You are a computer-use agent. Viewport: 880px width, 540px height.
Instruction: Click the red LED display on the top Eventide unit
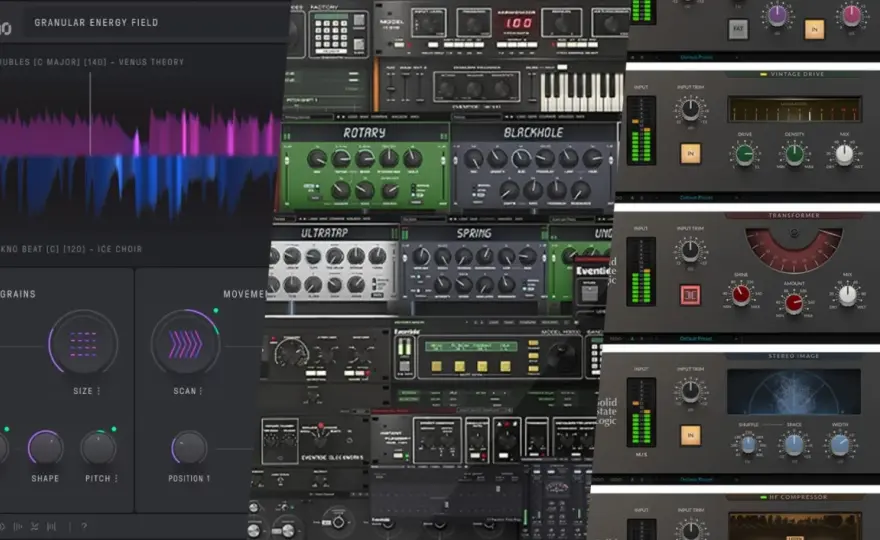(x=519, y=24)
